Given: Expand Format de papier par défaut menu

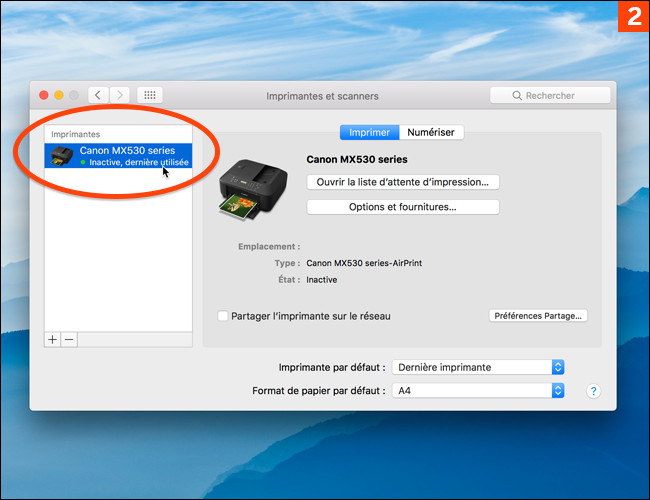Looking at the screenshot, I should tap(479, 391).
